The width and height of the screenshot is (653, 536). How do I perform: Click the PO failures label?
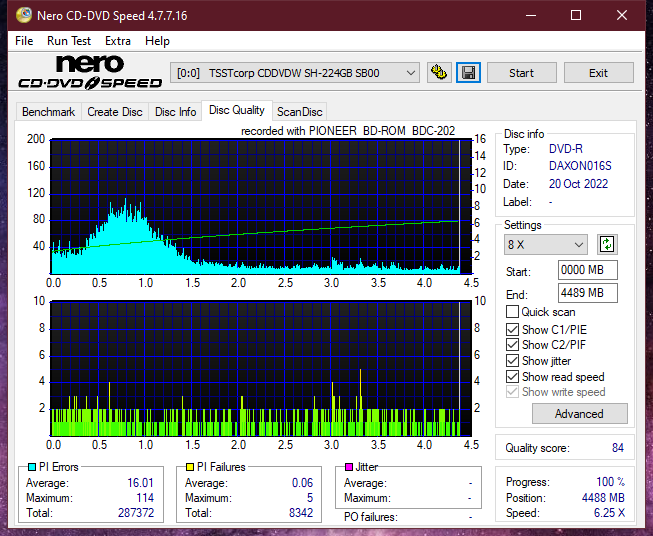coord(371,517)
